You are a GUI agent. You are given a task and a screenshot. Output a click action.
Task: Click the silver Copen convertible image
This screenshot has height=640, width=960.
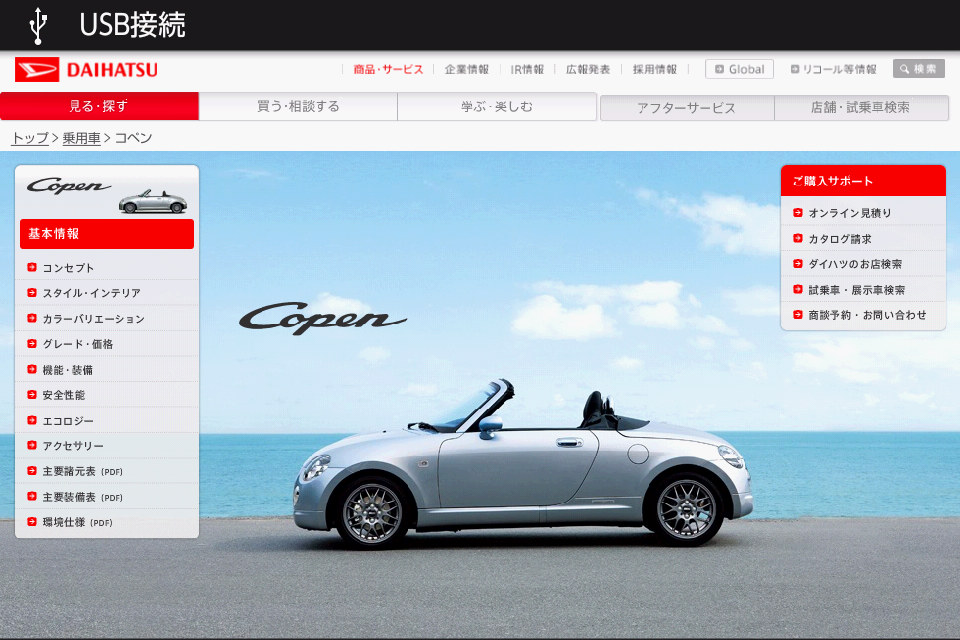pyautogui.click(x=522, y=464)
